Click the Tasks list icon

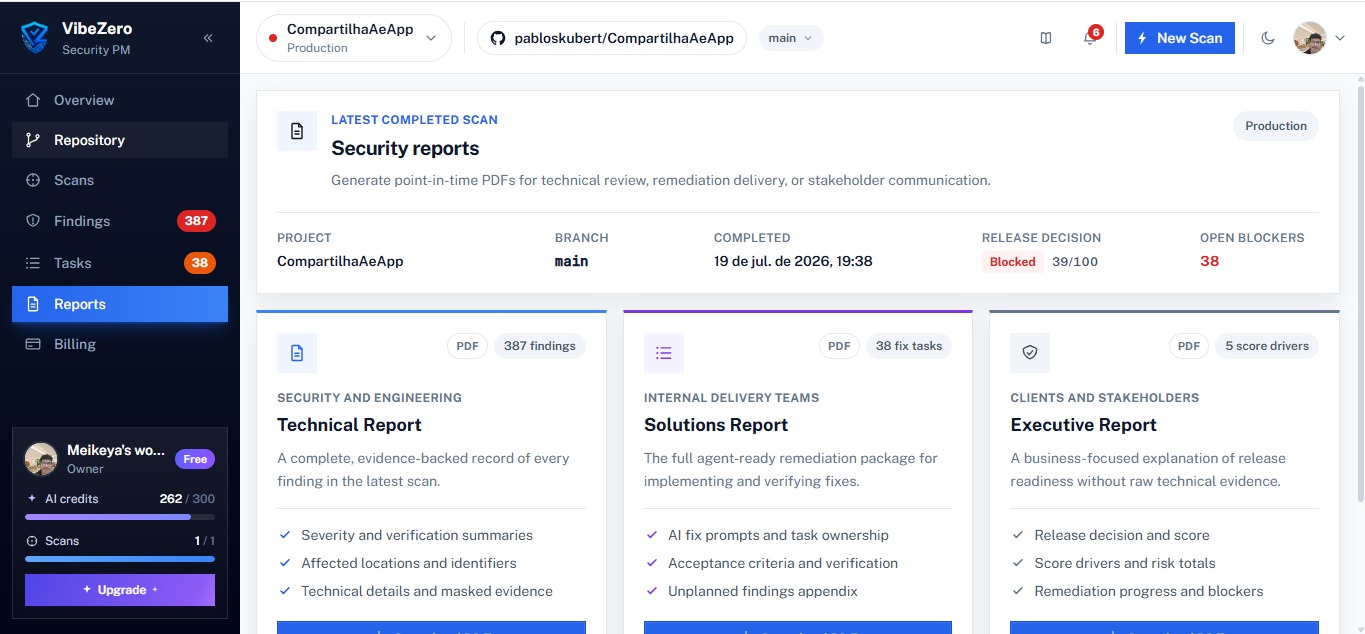(x=33, y=263)
